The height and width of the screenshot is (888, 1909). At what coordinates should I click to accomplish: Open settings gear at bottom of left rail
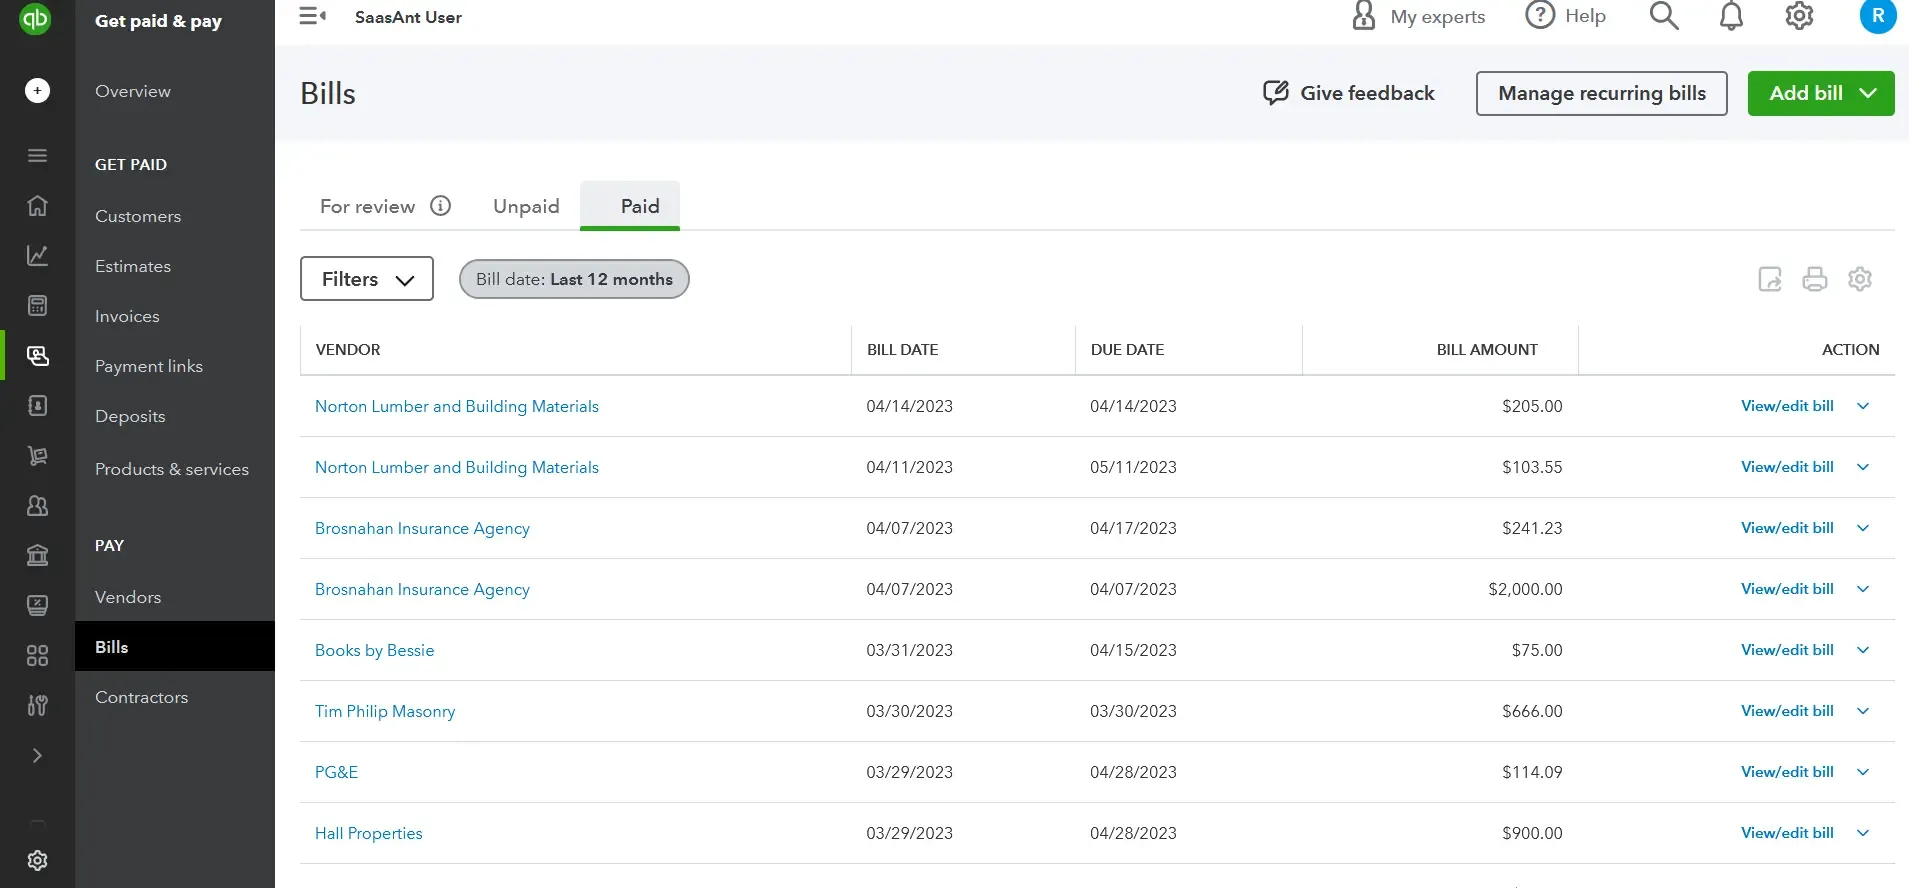point(37,860)
